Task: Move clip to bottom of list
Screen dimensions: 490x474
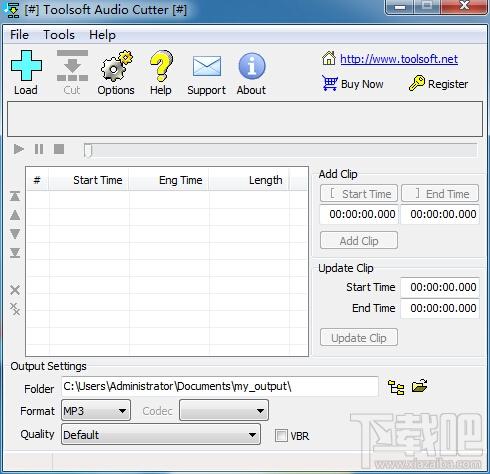Action: [x=15, y=253]
